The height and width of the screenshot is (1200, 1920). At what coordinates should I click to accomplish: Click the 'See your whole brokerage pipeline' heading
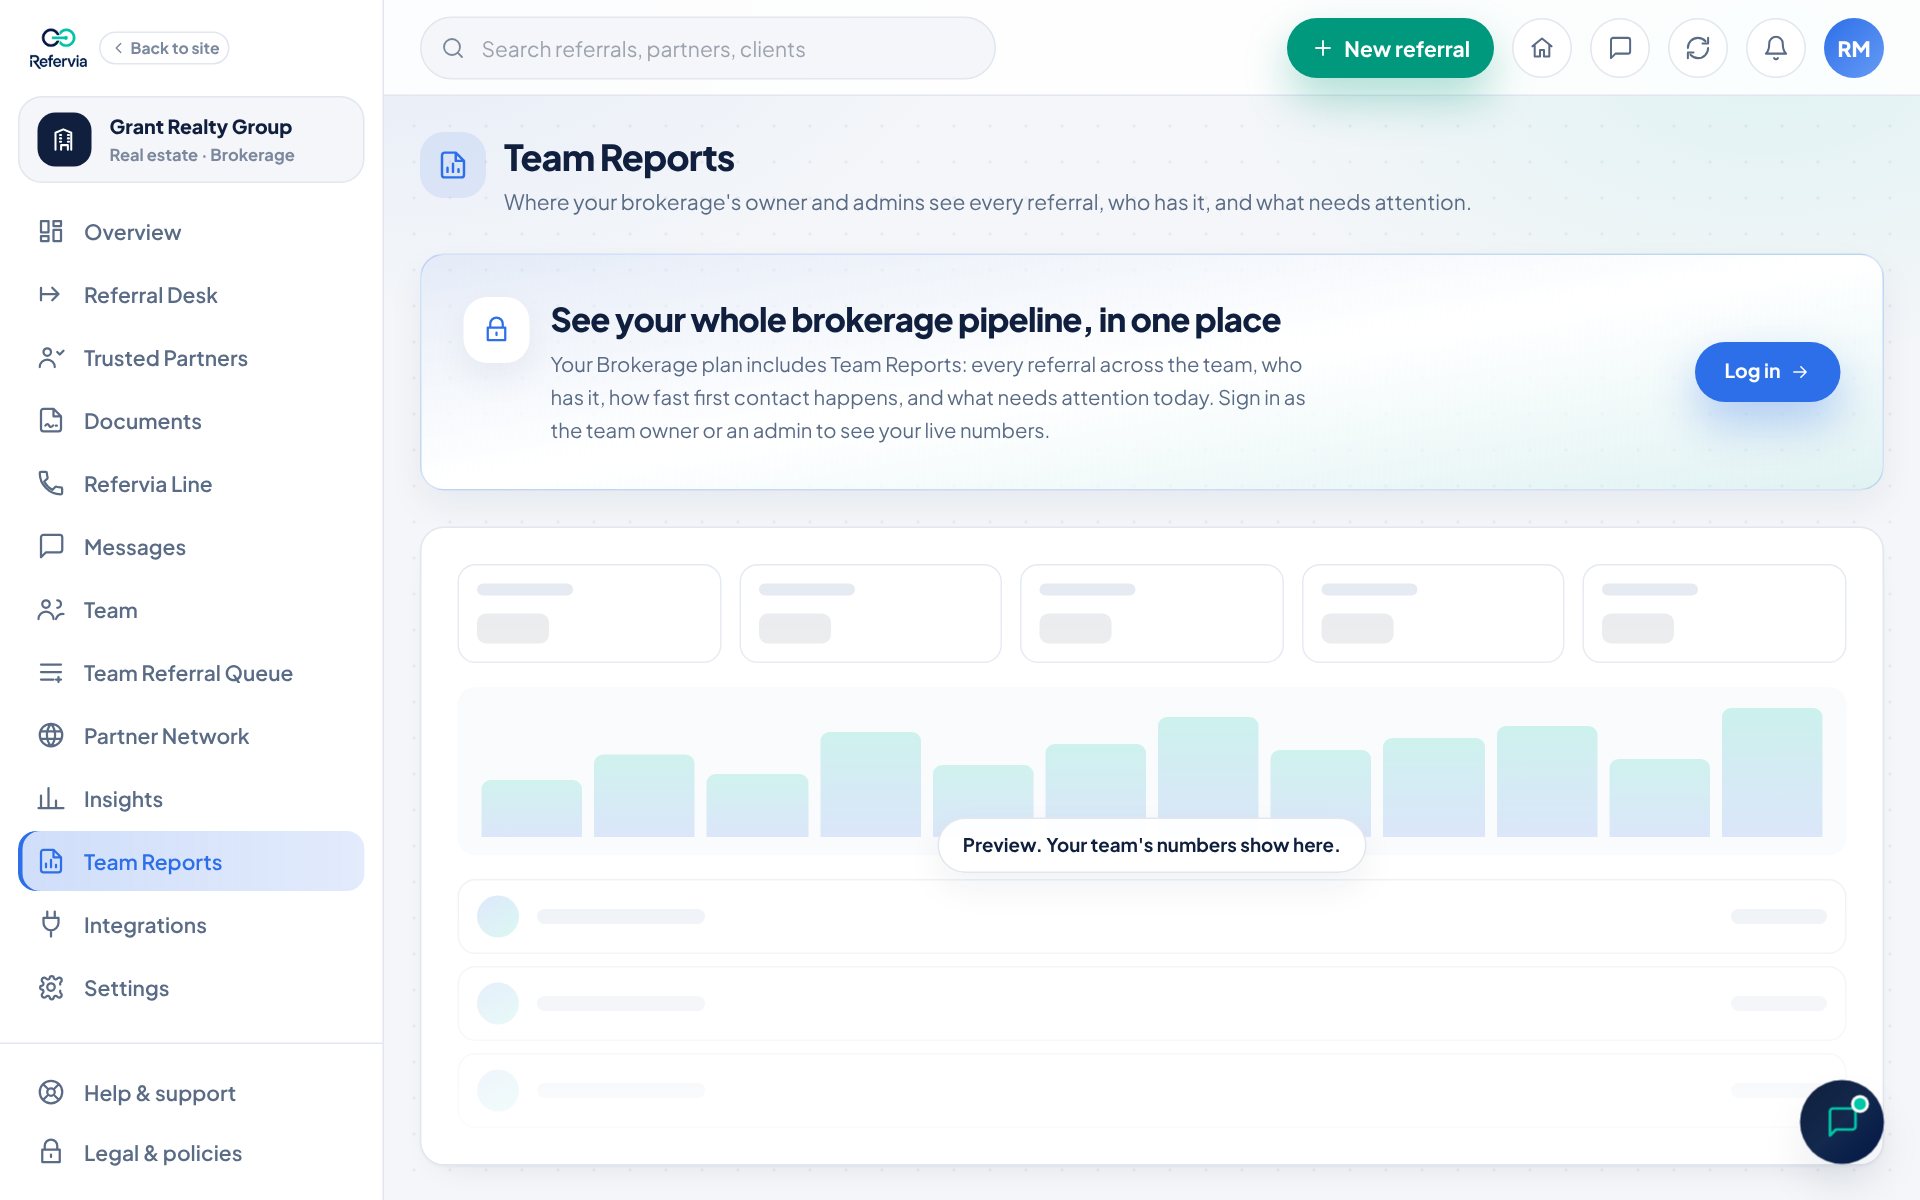click(x=915, y=320)
